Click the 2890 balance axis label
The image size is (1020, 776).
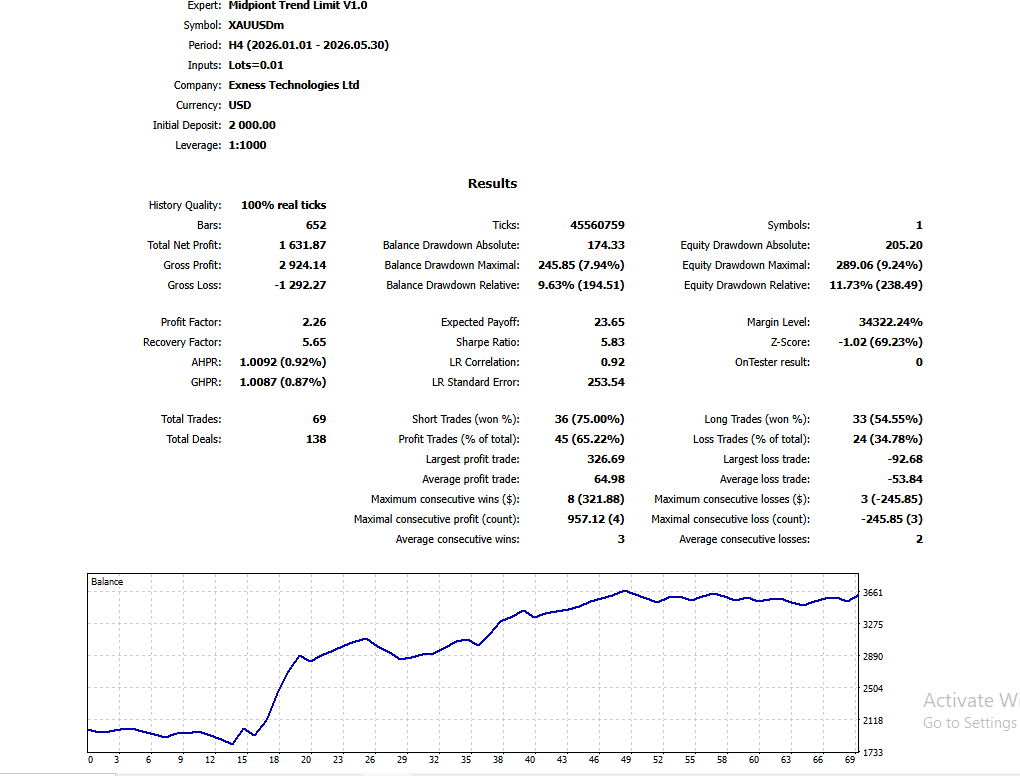[x=872, y=657]
